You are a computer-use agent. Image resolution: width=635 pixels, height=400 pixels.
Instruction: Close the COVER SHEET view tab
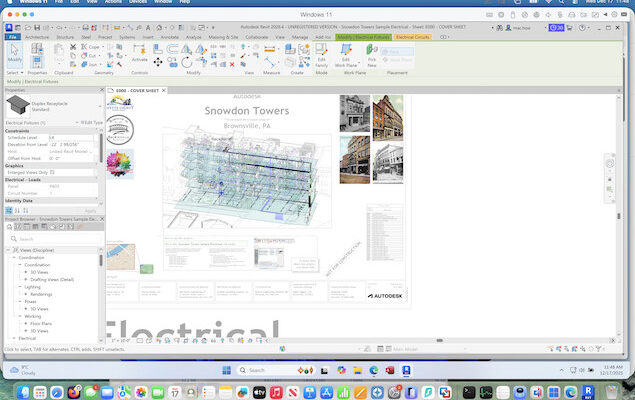[164, 90]
